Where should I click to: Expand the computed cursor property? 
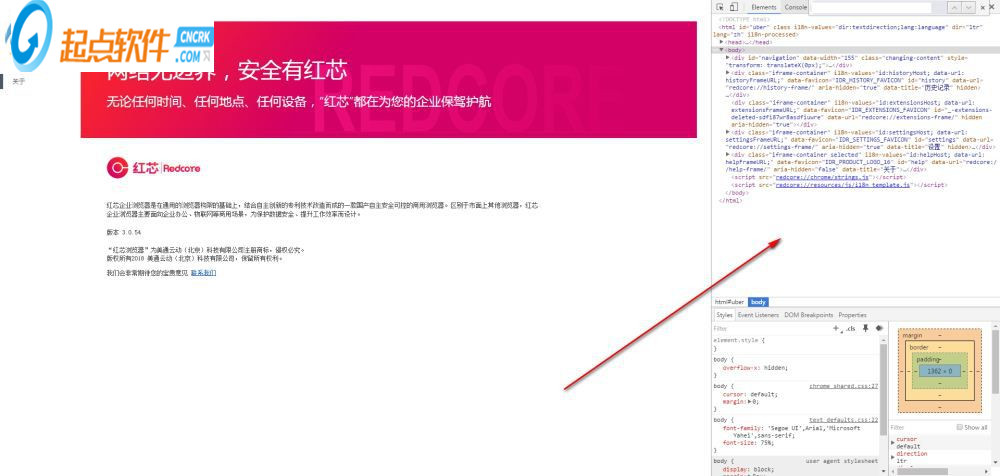click(893, 442)
